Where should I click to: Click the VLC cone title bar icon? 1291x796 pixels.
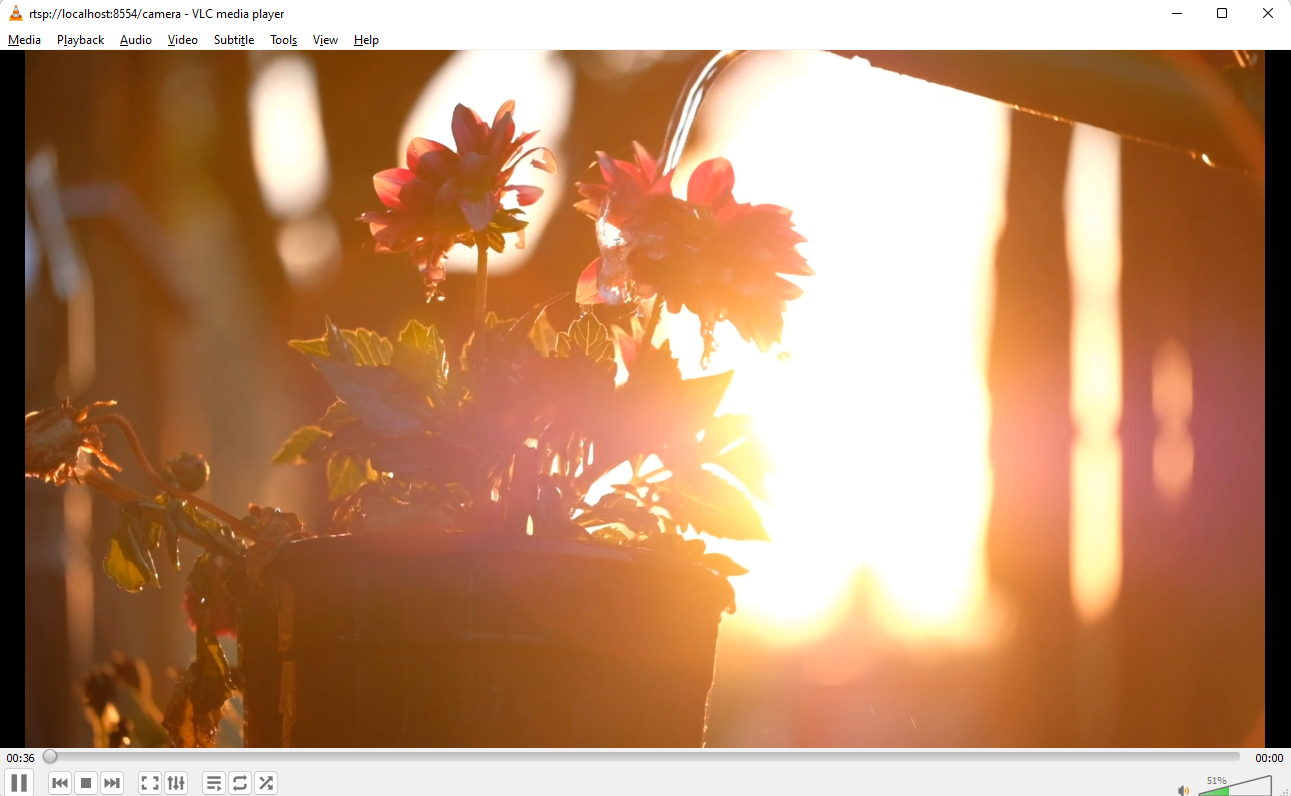[15, 14]
